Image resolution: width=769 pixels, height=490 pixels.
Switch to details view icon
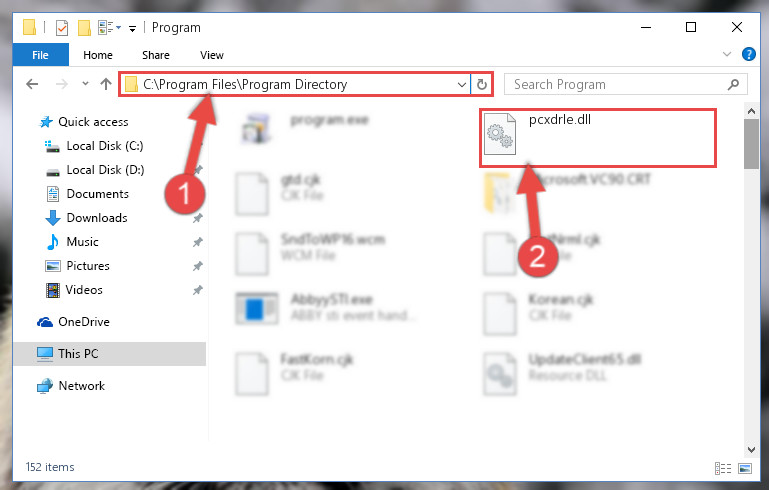[x=723, y=468]
